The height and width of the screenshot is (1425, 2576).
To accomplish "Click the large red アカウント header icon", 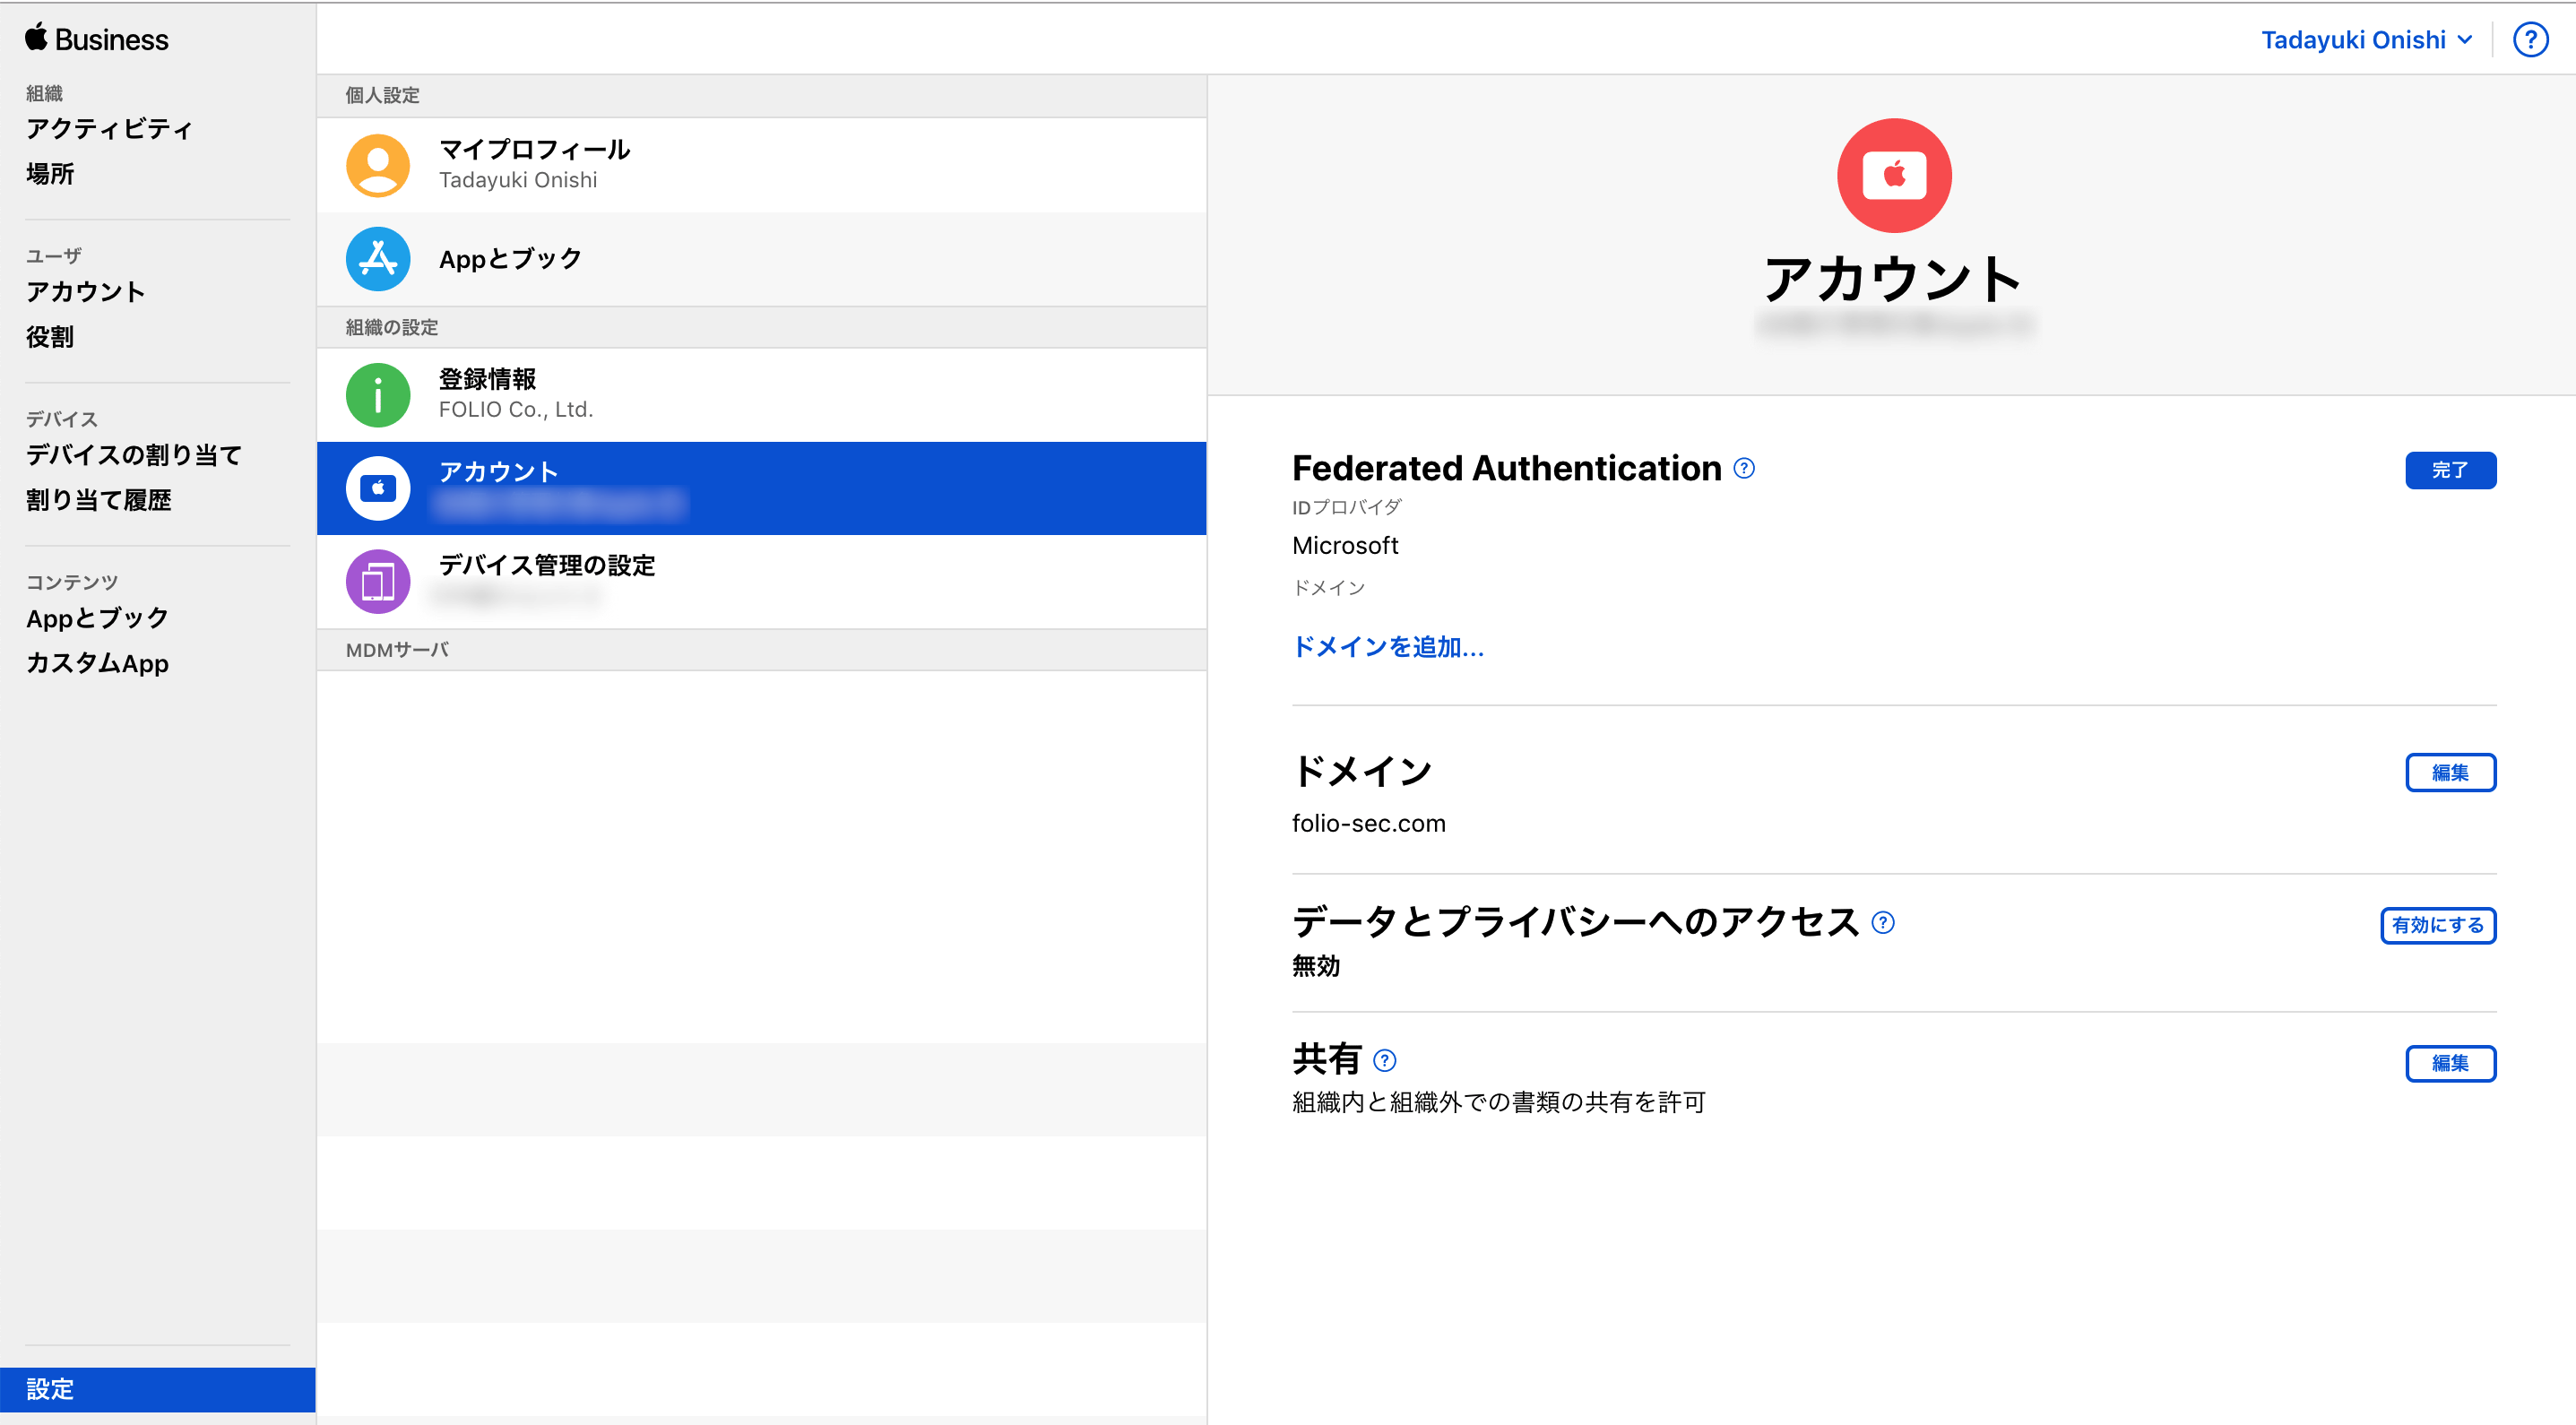I will [1893, 175].
